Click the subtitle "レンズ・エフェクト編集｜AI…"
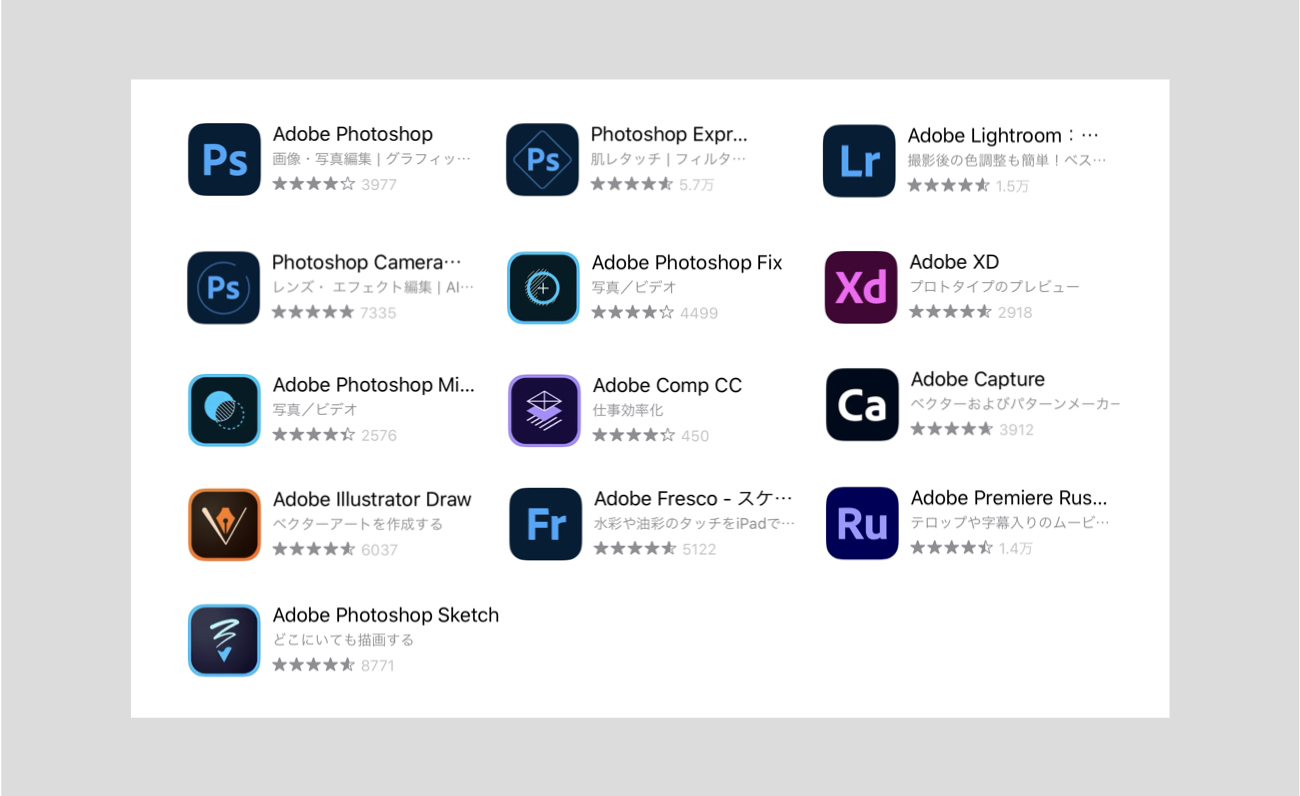This screenshot has width=1300, height=796. coord(373,287)
